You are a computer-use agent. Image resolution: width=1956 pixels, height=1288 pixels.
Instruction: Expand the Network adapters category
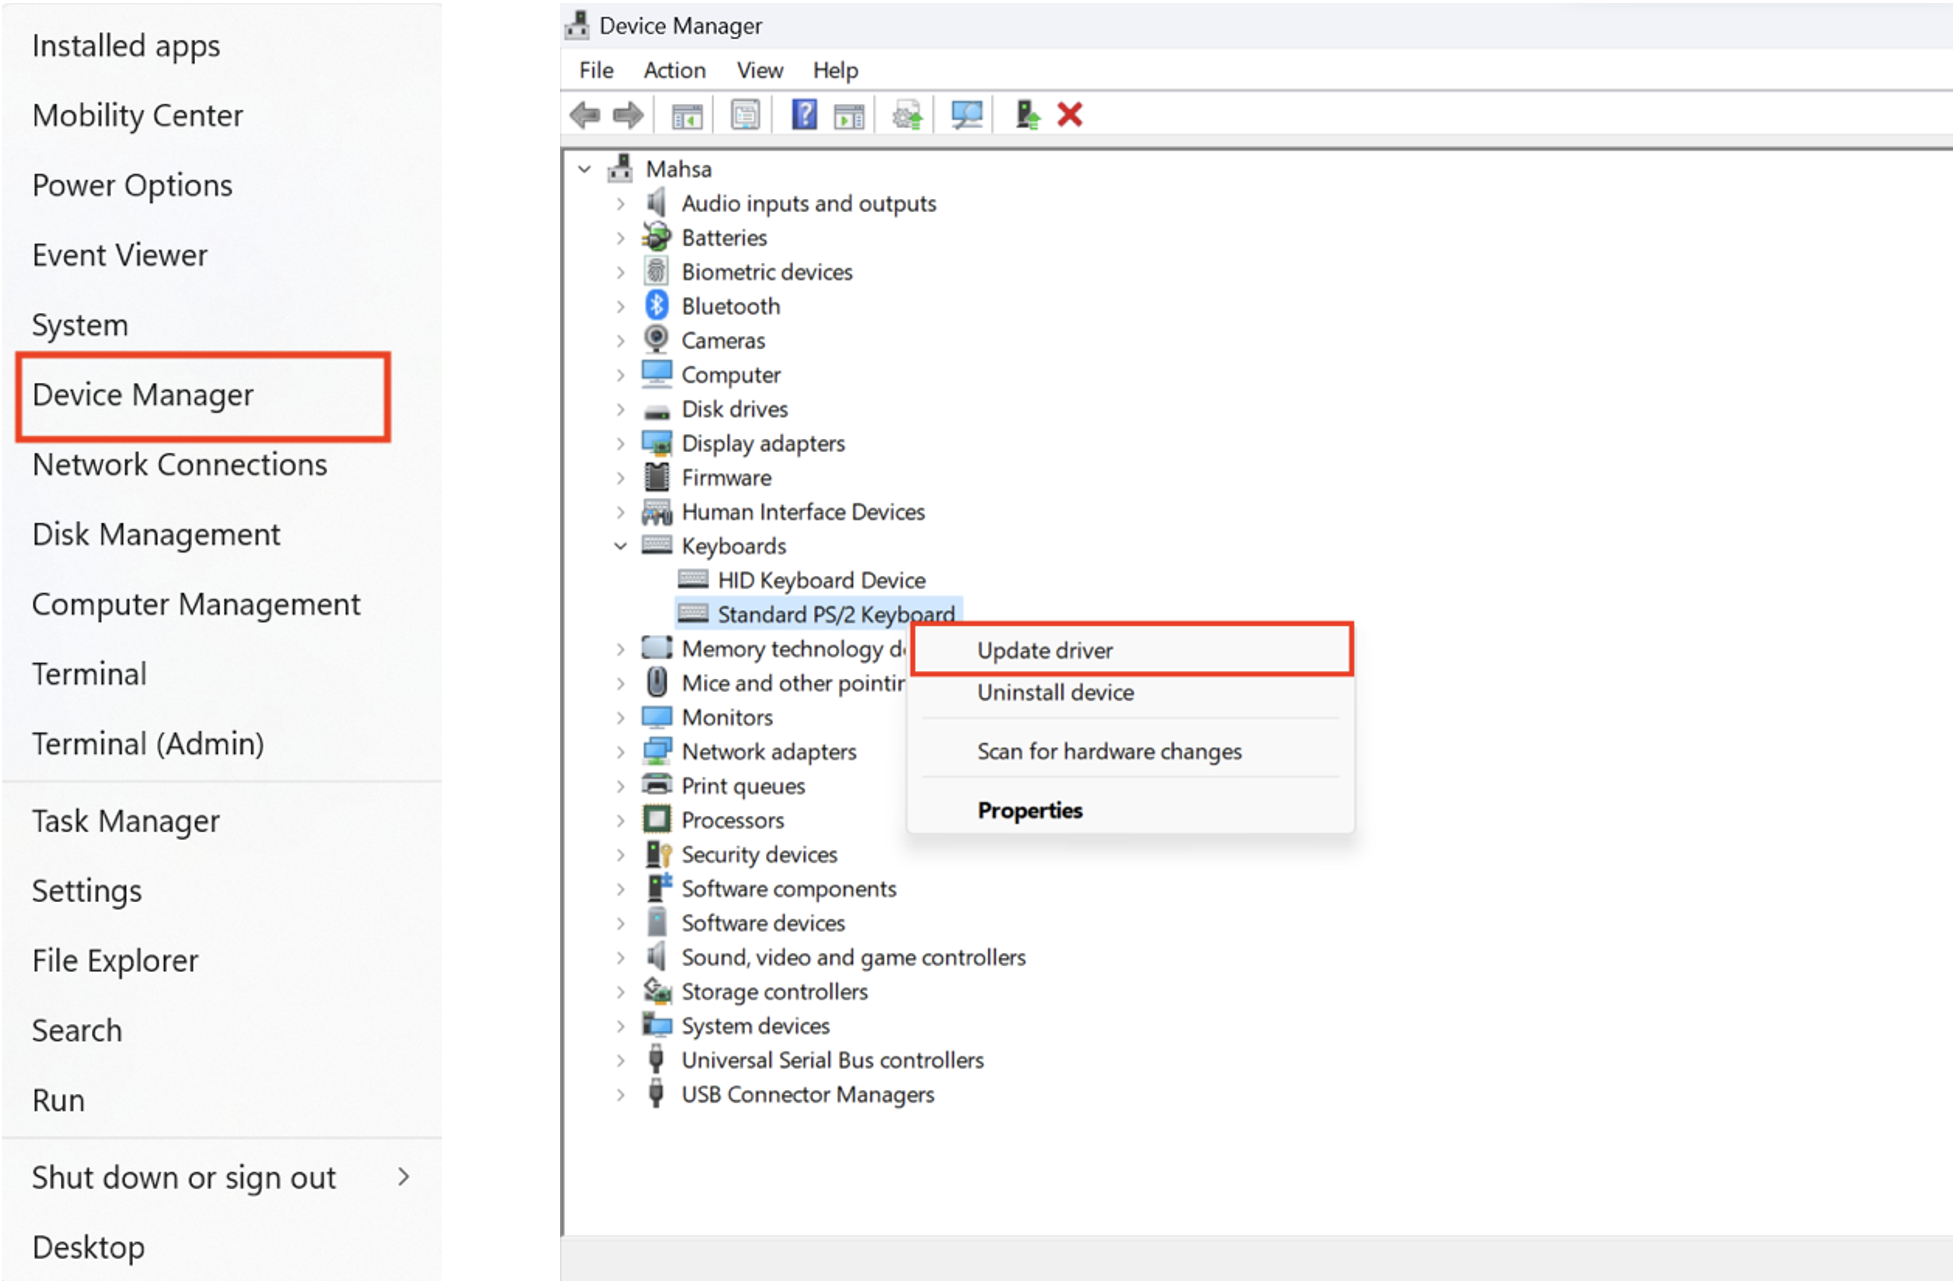point(621,751)
